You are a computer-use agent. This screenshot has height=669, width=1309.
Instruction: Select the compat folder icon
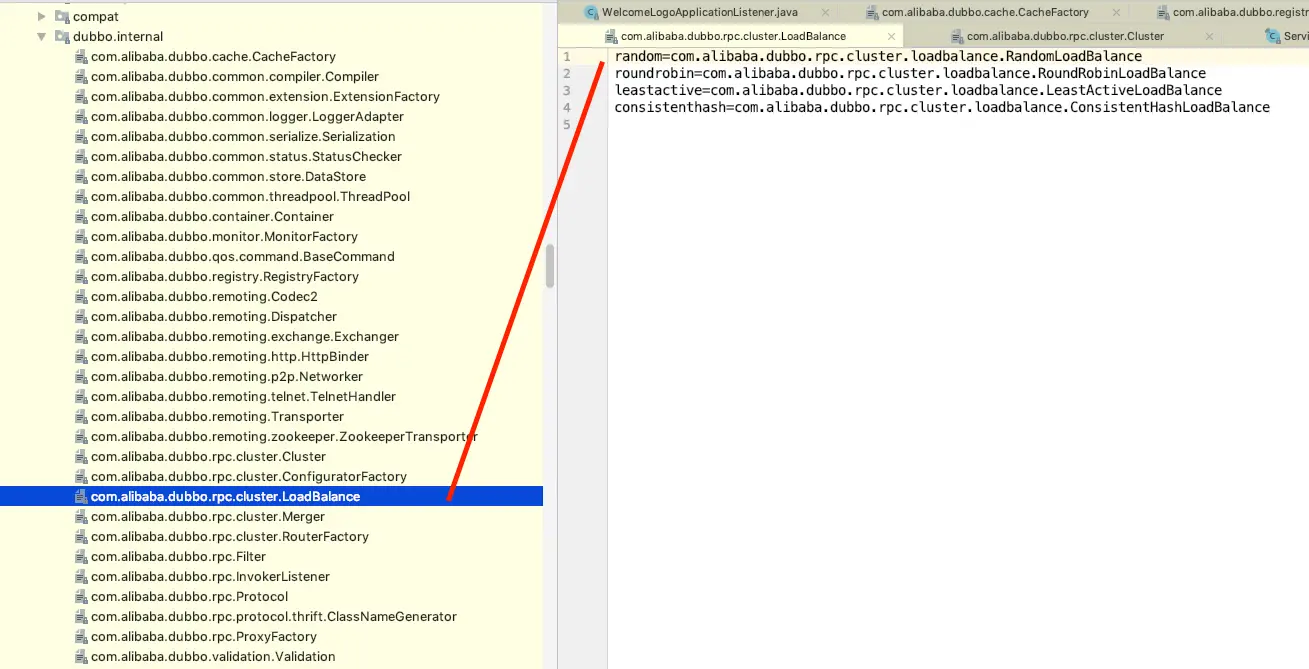[x=63, y=16]
